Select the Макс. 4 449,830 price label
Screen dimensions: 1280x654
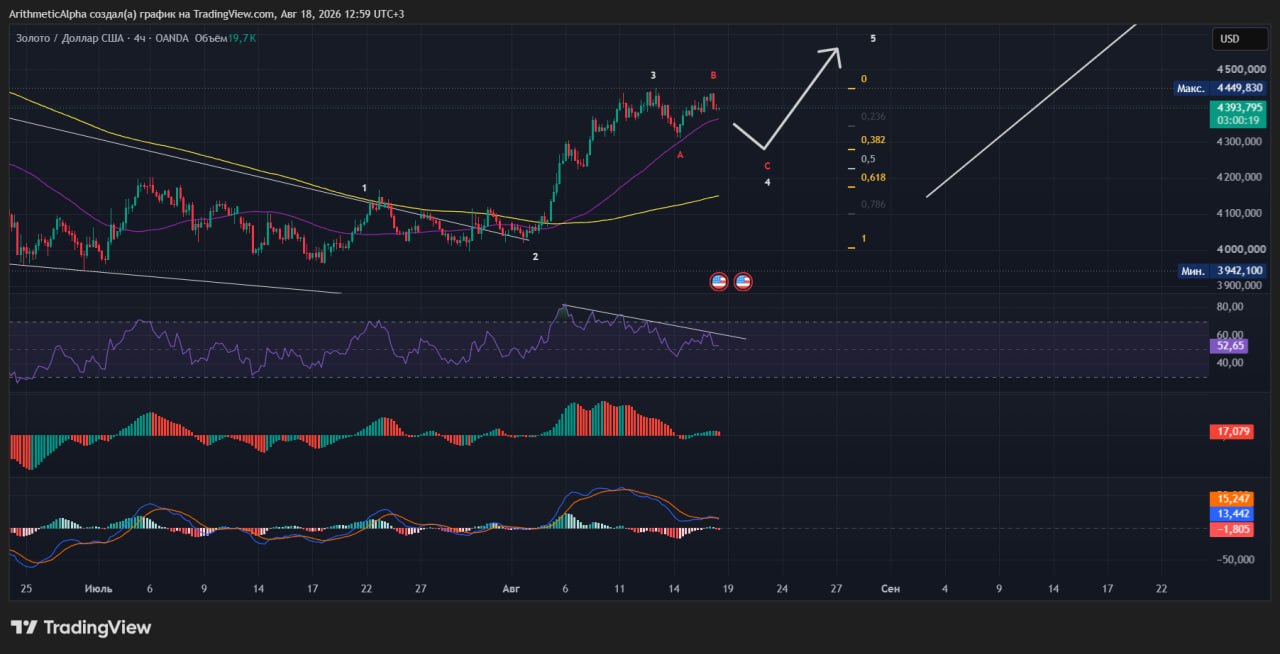pyautogui.click(x=1220, y=88)
